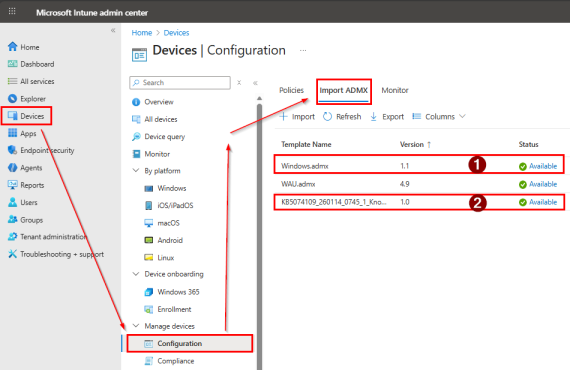Screen dimensions: 570x370
Task: Click Available status for KB5074109 template
Action: point(543,202)
